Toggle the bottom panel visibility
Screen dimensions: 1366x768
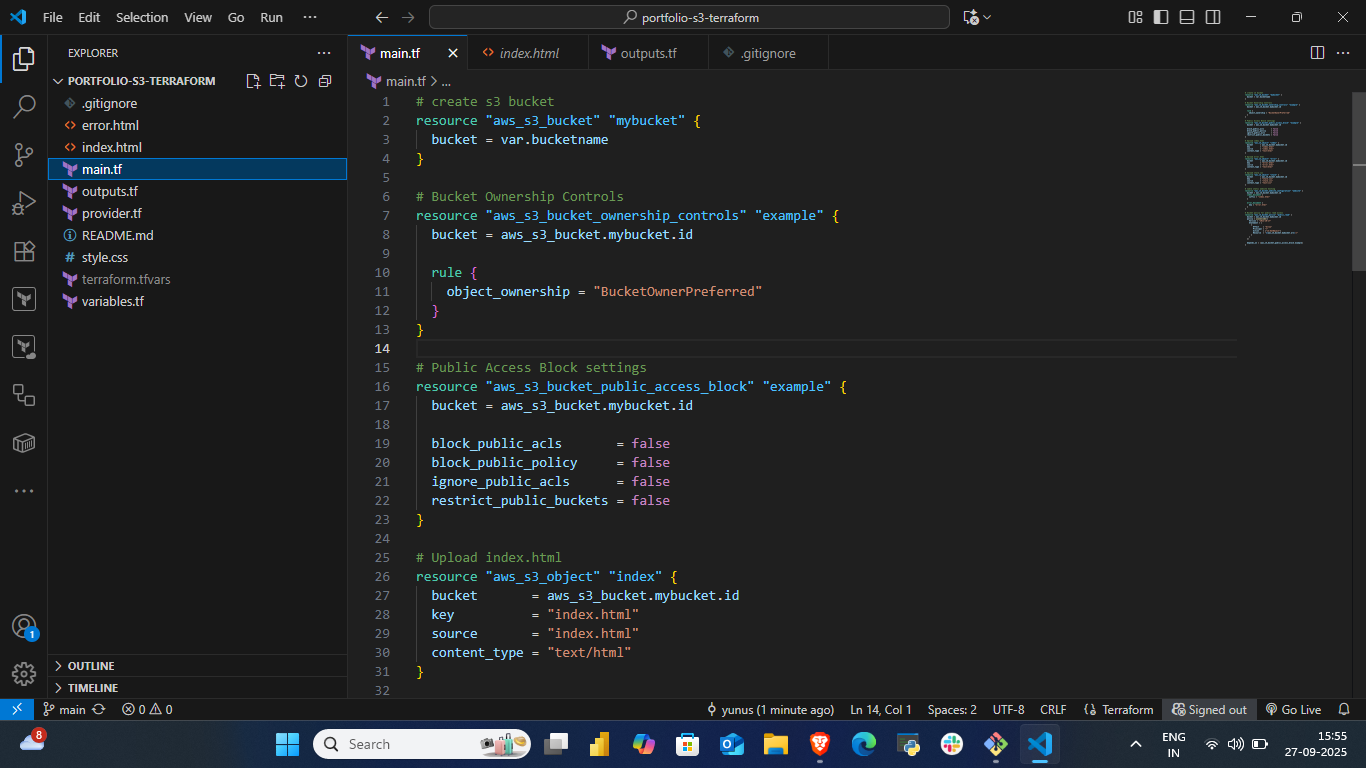[1187, 17]
